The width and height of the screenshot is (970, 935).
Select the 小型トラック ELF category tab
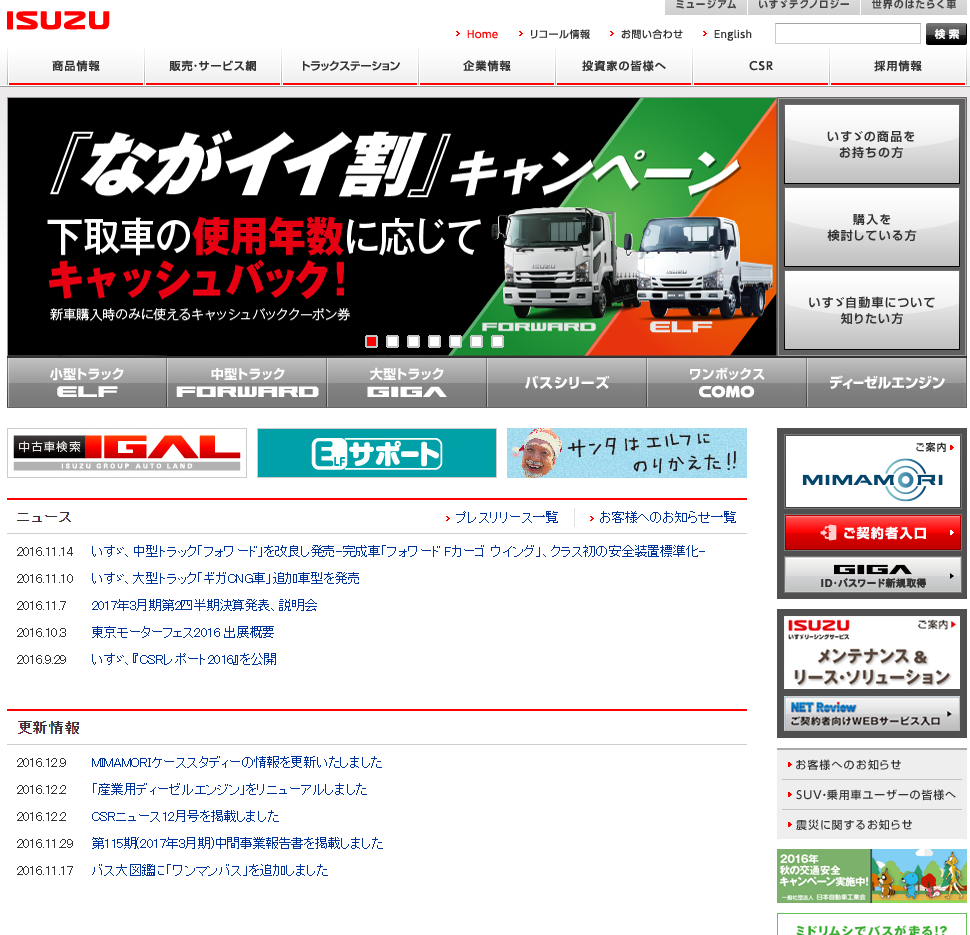(x=87, y=382)
